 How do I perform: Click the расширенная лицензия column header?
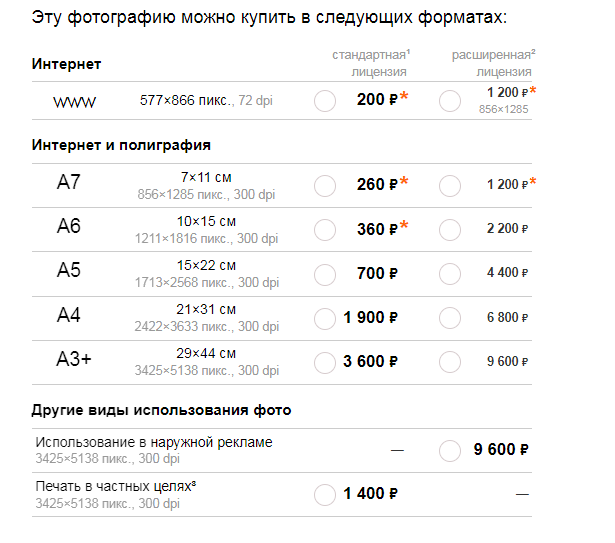[x=493, y=62]
